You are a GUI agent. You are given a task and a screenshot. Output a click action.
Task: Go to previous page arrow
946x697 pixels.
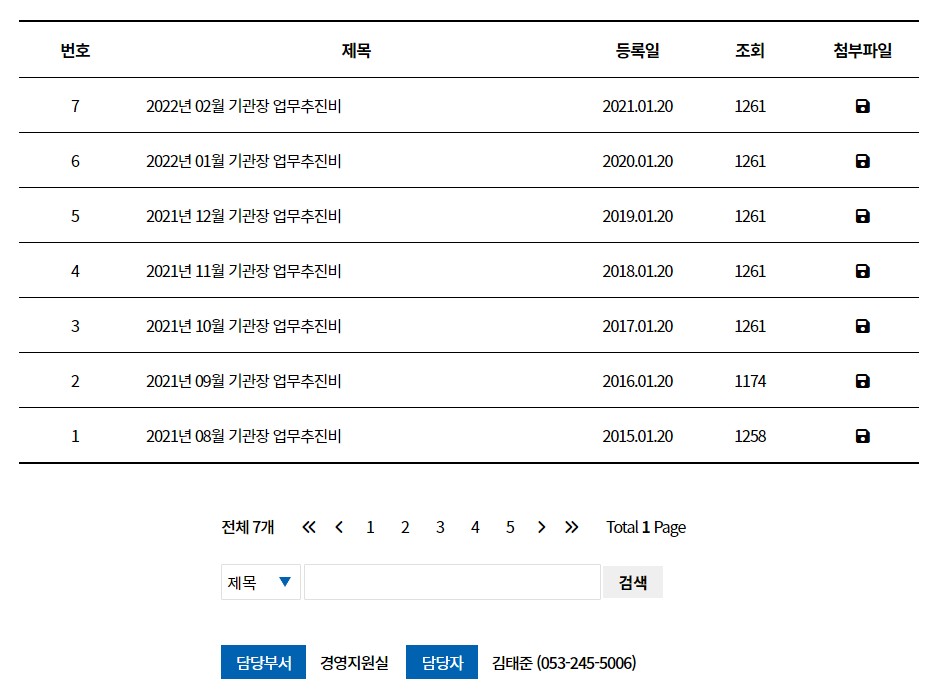point(339,527)
